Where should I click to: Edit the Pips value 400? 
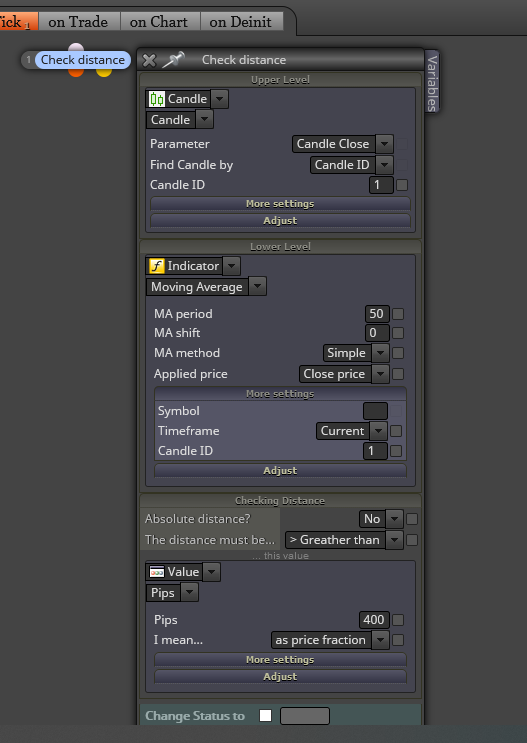point(374,620)
